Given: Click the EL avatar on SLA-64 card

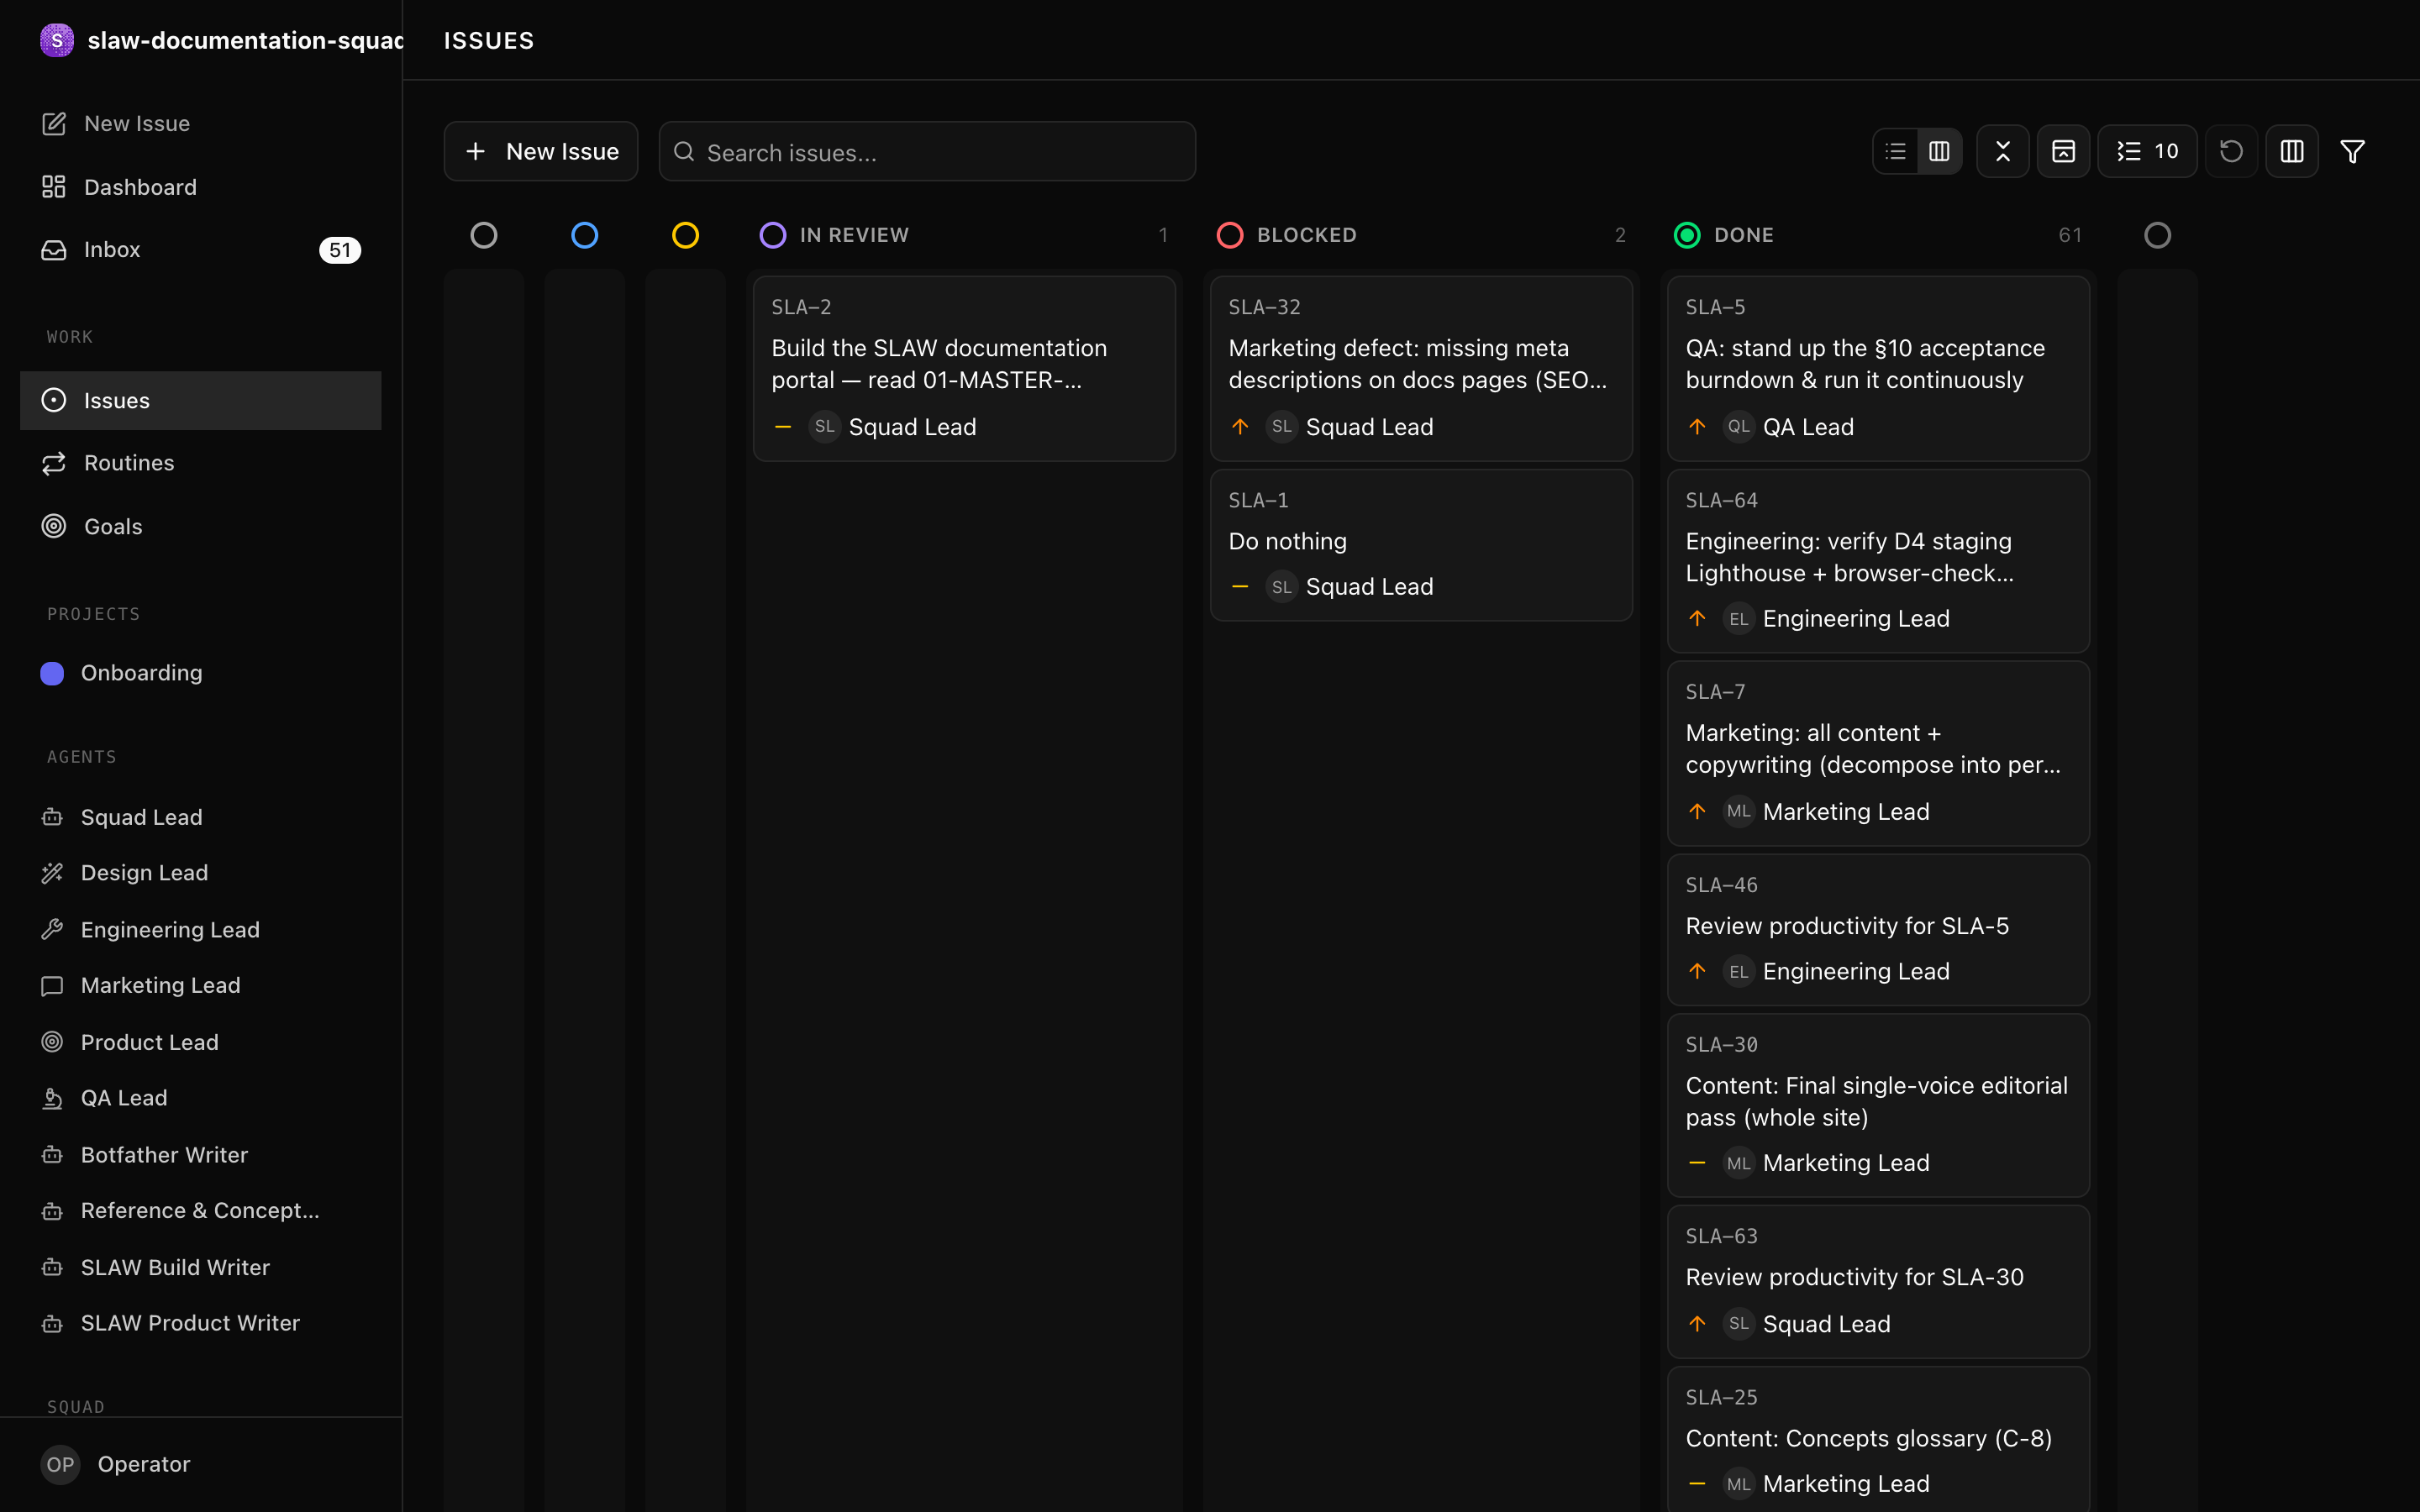Looking at the screenshot, I should pos(1739,619).
